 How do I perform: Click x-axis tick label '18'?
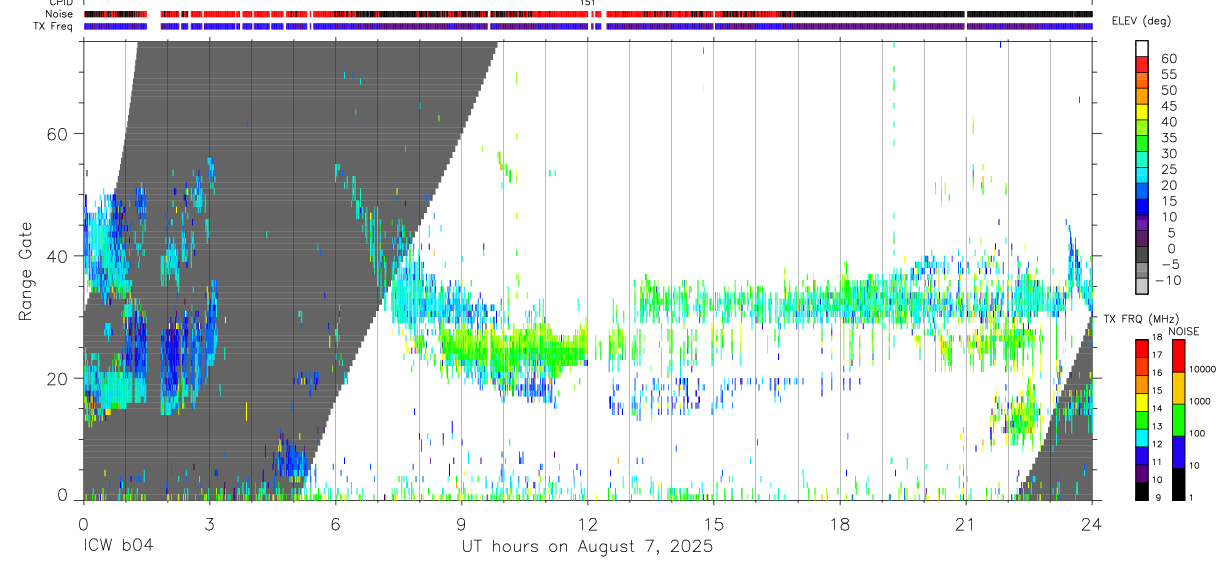point(839,524)
